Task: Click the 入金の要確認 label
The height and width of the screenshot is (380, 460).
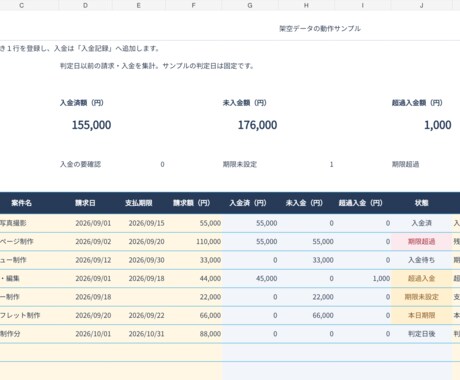Action: [80, 164]
